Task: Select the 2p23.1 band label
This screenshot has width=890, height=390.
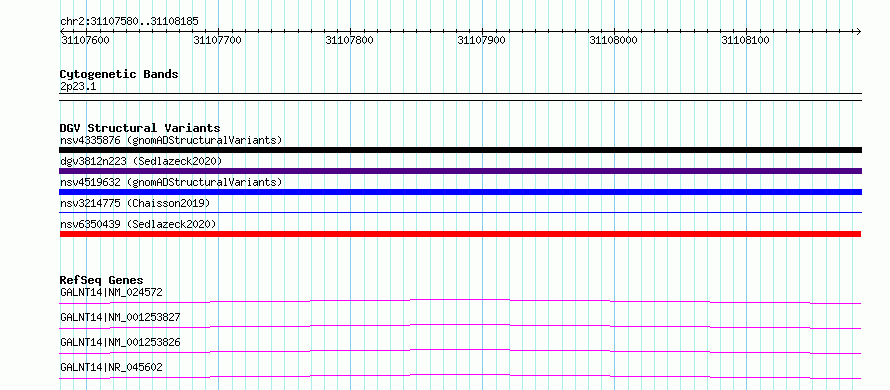Action: coord(78,86)
